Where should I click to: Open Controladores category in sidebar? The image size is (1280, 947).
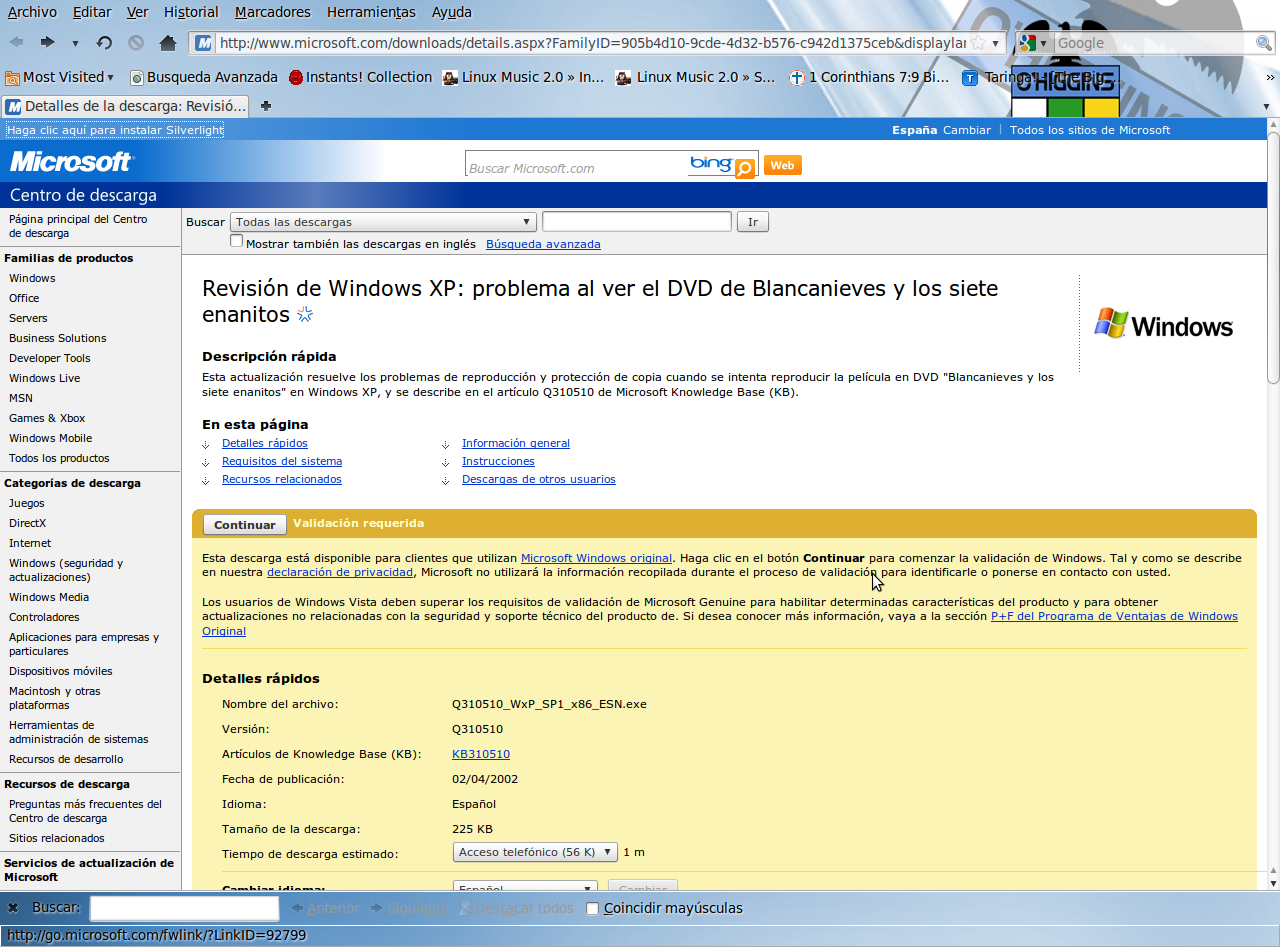click(x=44, y=617)
